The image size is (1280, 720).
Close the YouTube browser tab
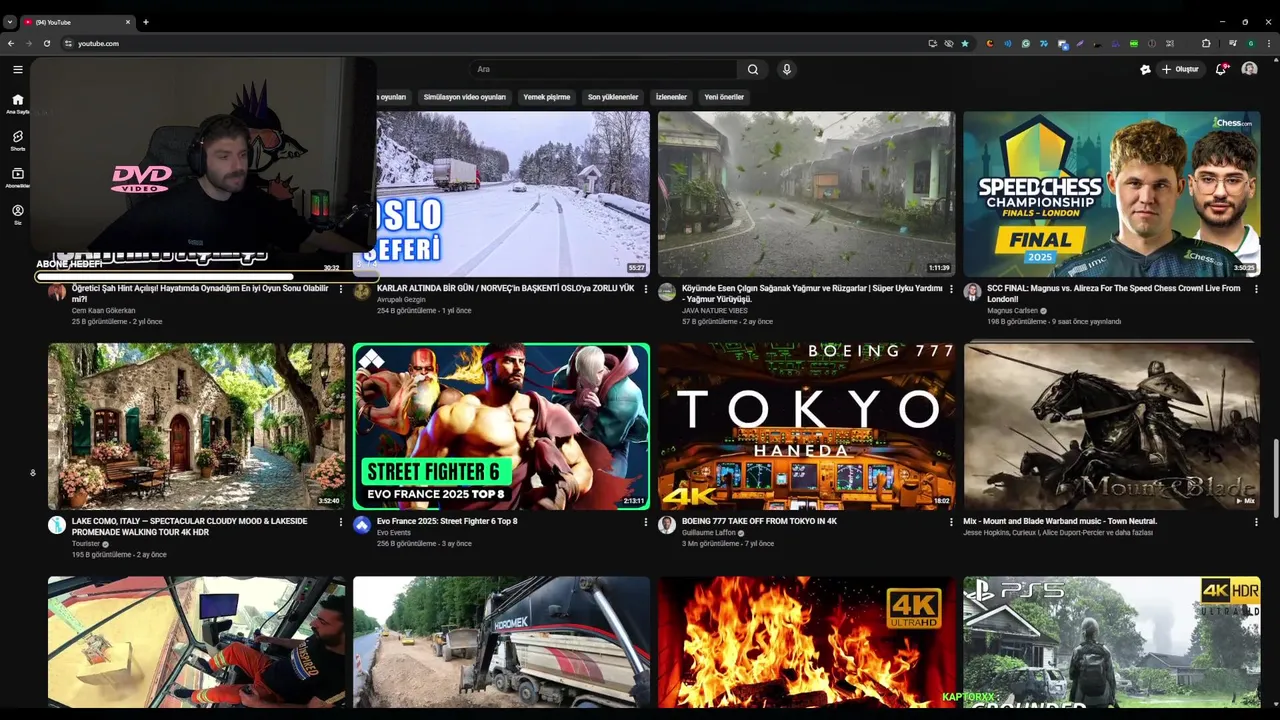(128, 22)
